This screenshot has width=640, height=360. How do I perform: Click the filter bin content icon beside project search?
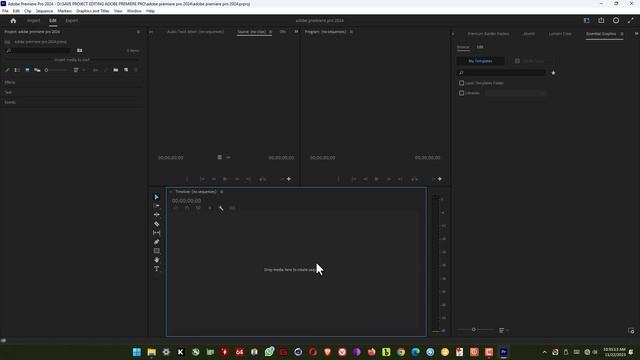(80, 51)
